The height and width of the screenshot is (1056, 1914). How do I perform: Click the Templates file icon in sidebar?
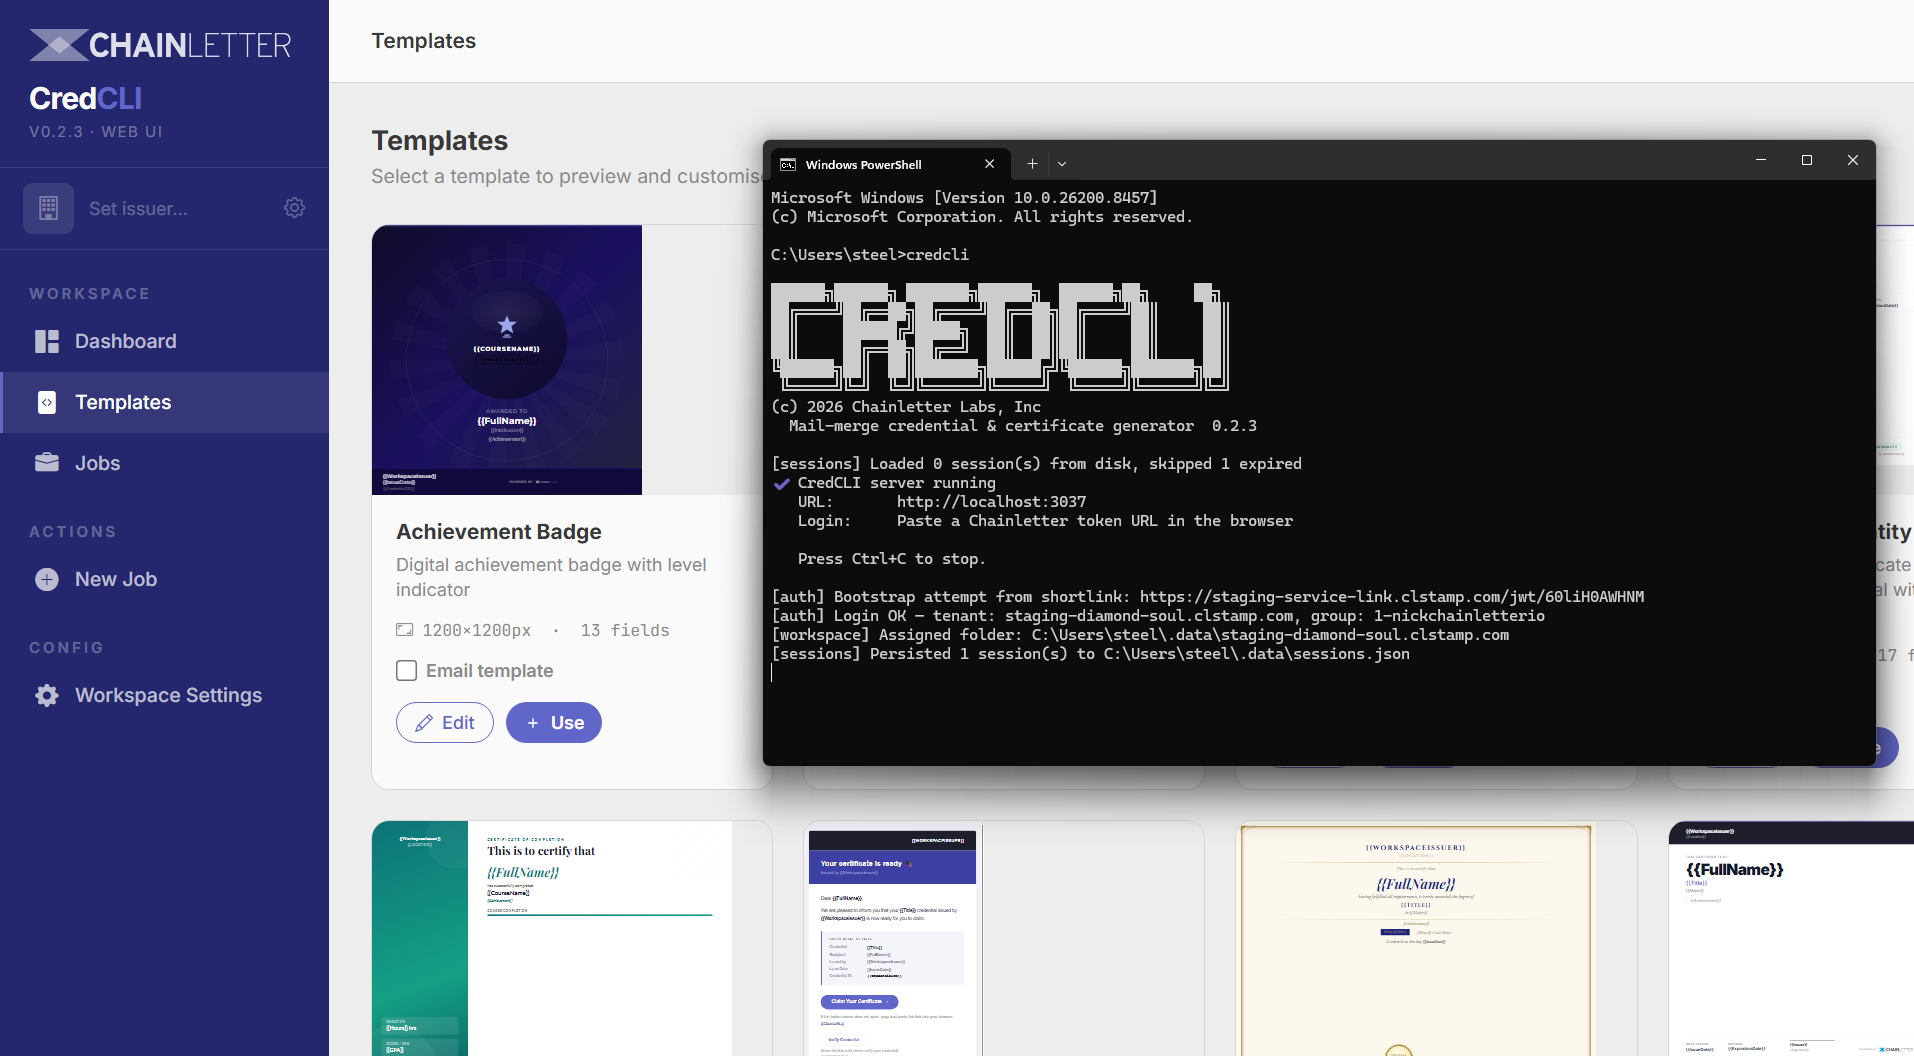coord(47,402)
